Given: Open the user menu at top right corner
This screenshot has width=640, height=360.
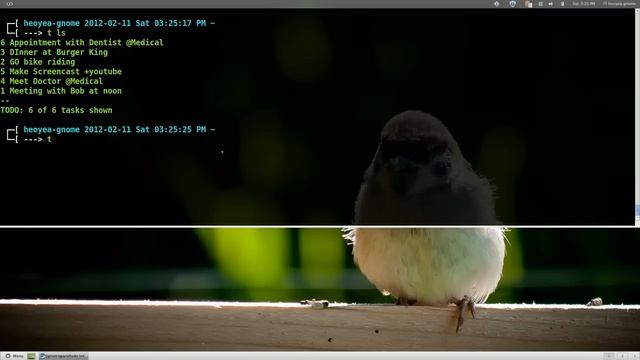Looking at the screenshot, I should pos(619,4).
